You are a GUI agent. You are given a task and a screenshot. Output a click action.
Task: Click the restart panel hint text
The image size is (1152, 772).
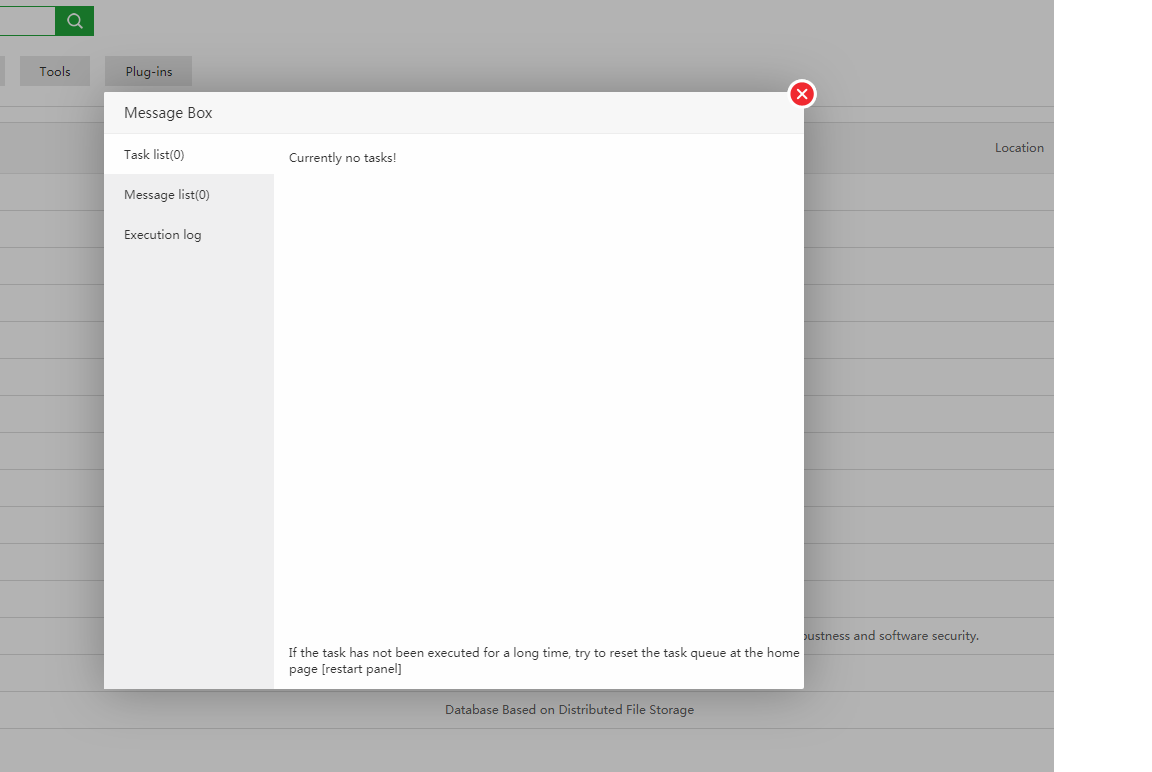[544, 660]
